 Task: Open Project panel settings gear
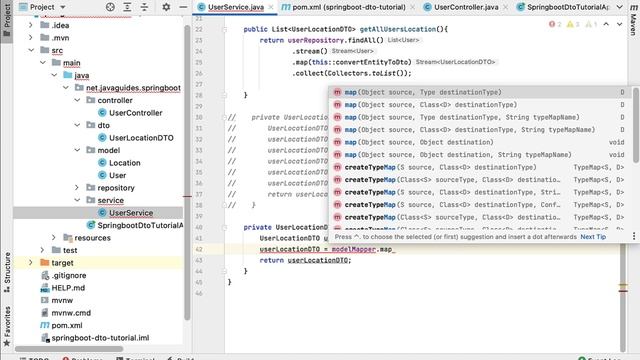pos(166,7)
